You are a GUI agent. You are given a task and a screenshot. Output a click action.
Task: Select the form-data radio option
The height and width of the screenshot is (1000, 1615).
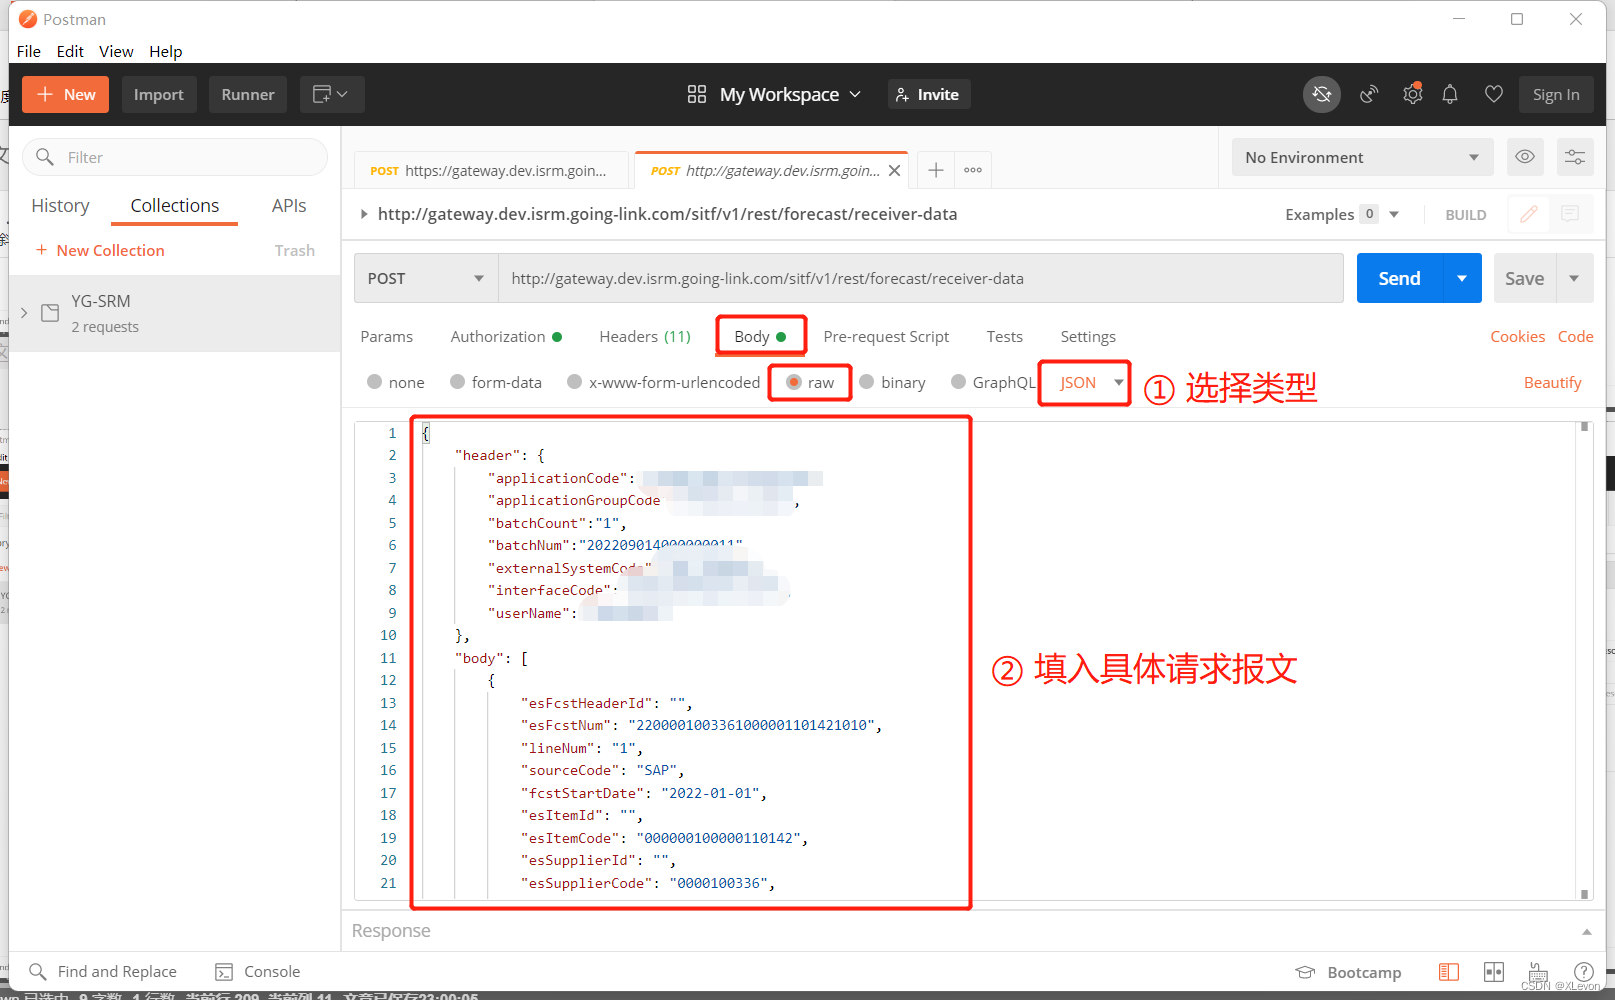pos(457,381)
